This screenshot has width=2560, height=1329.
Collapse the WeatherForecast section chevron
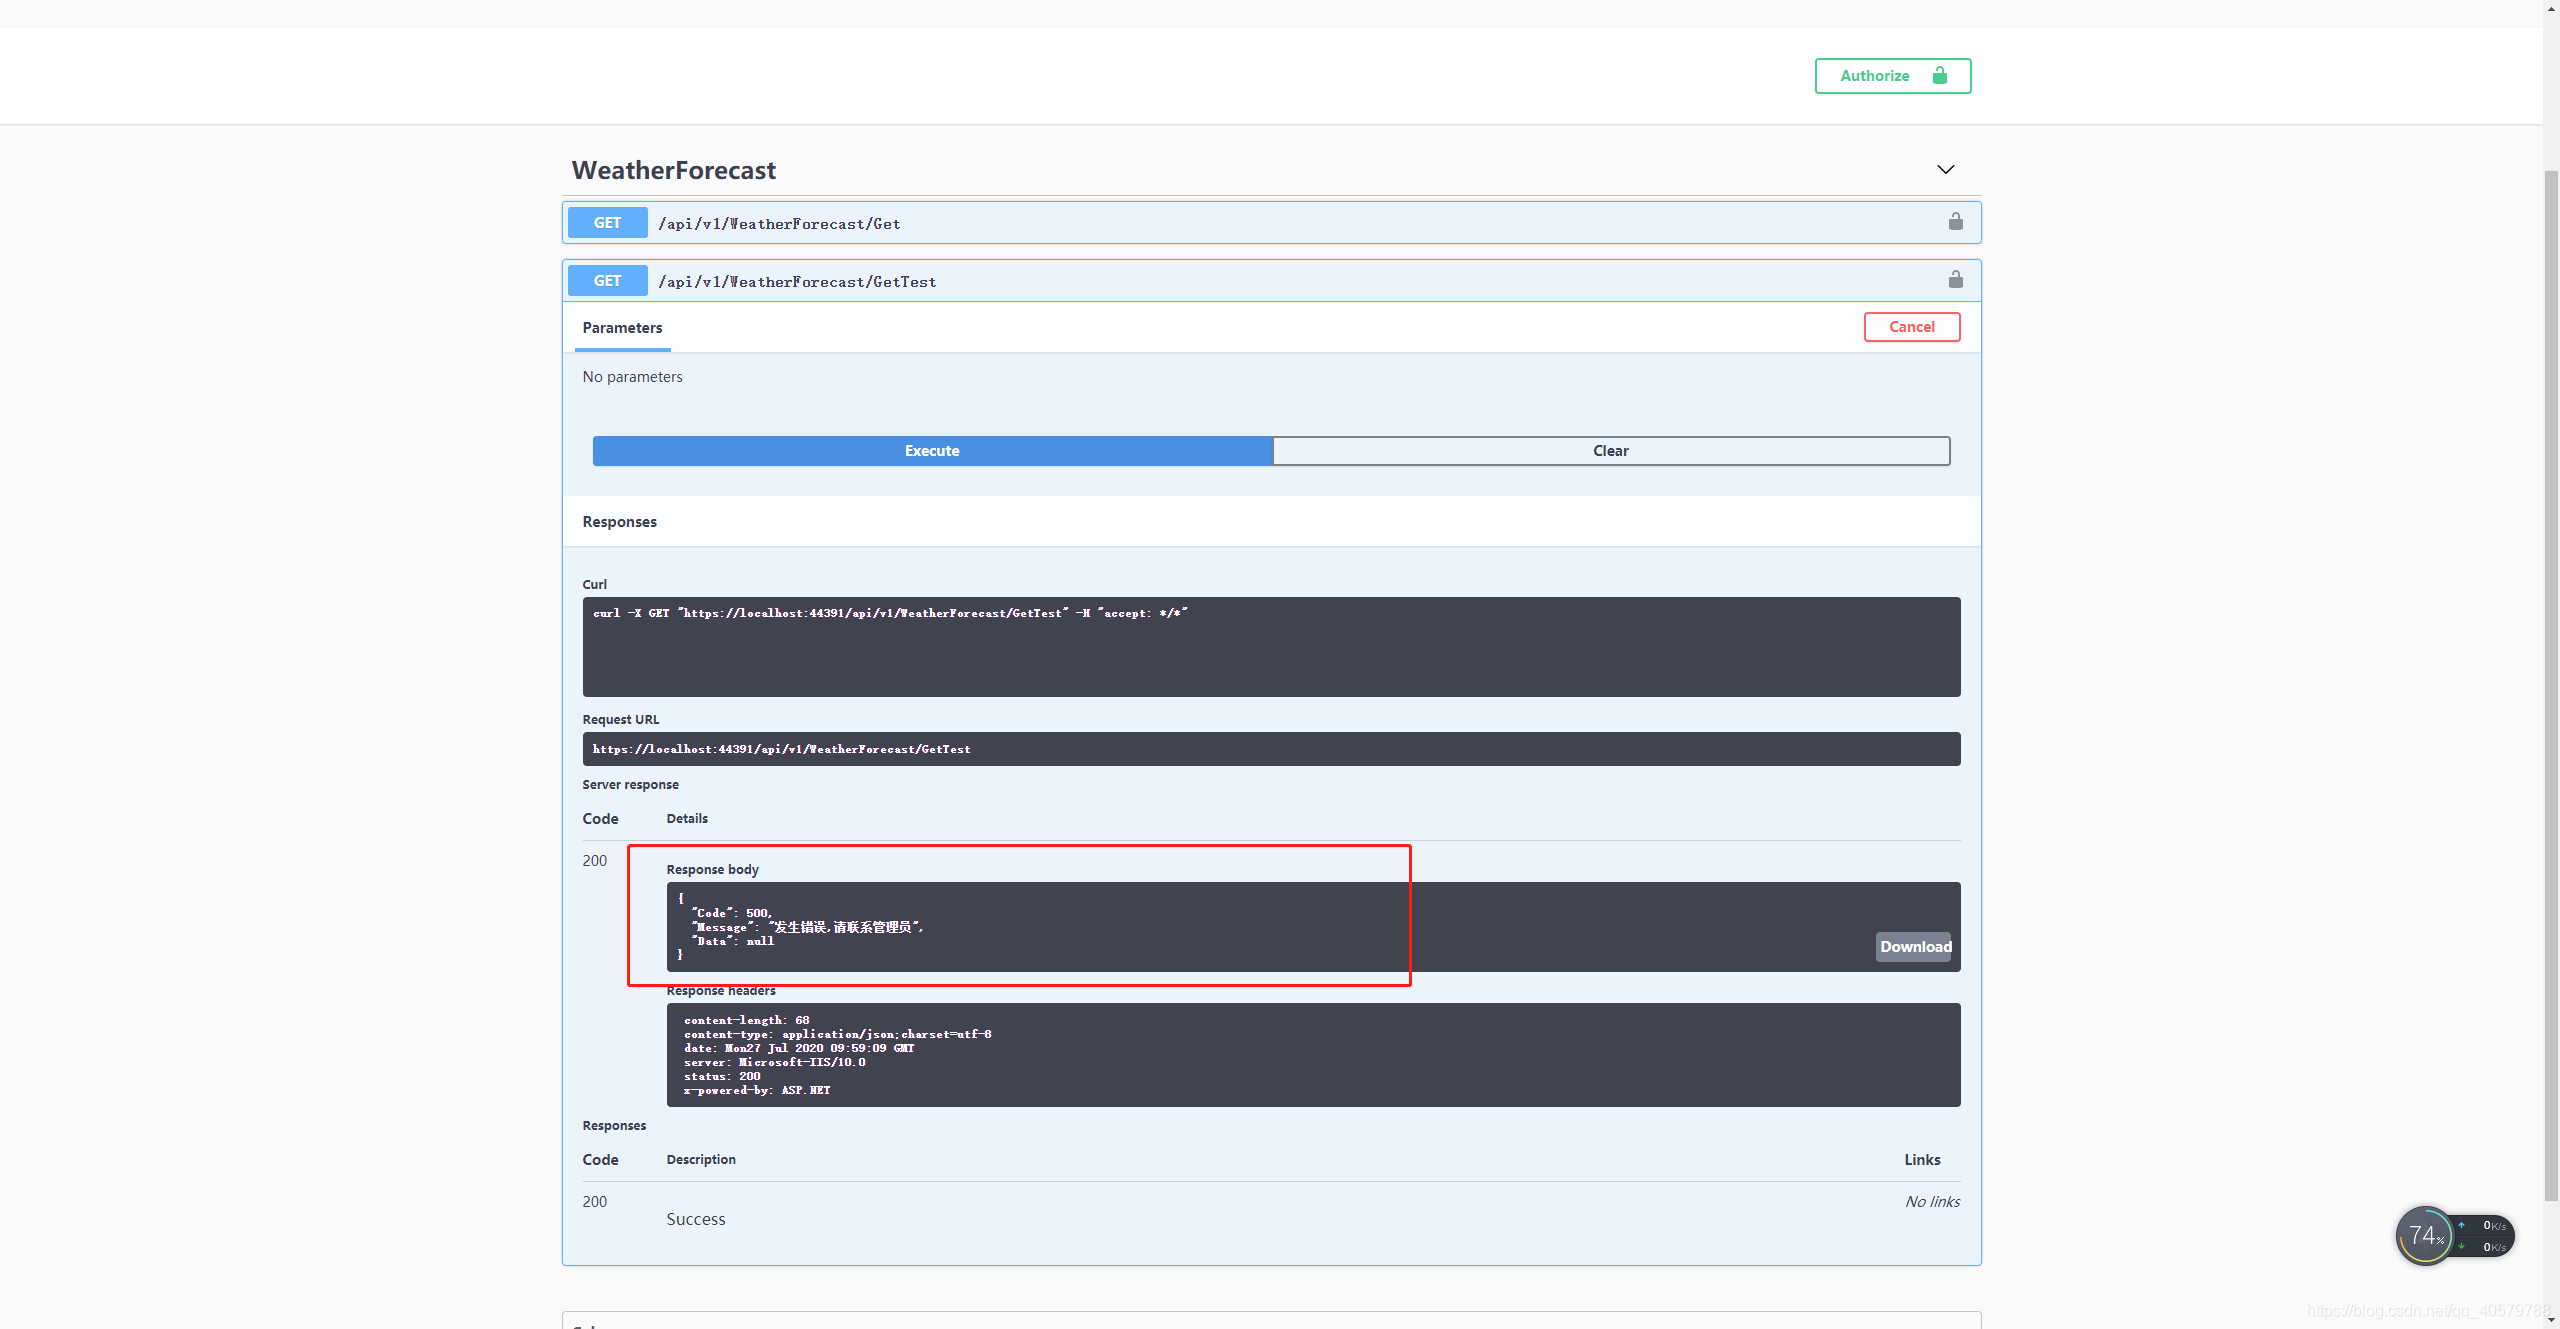click(1945, 170)
